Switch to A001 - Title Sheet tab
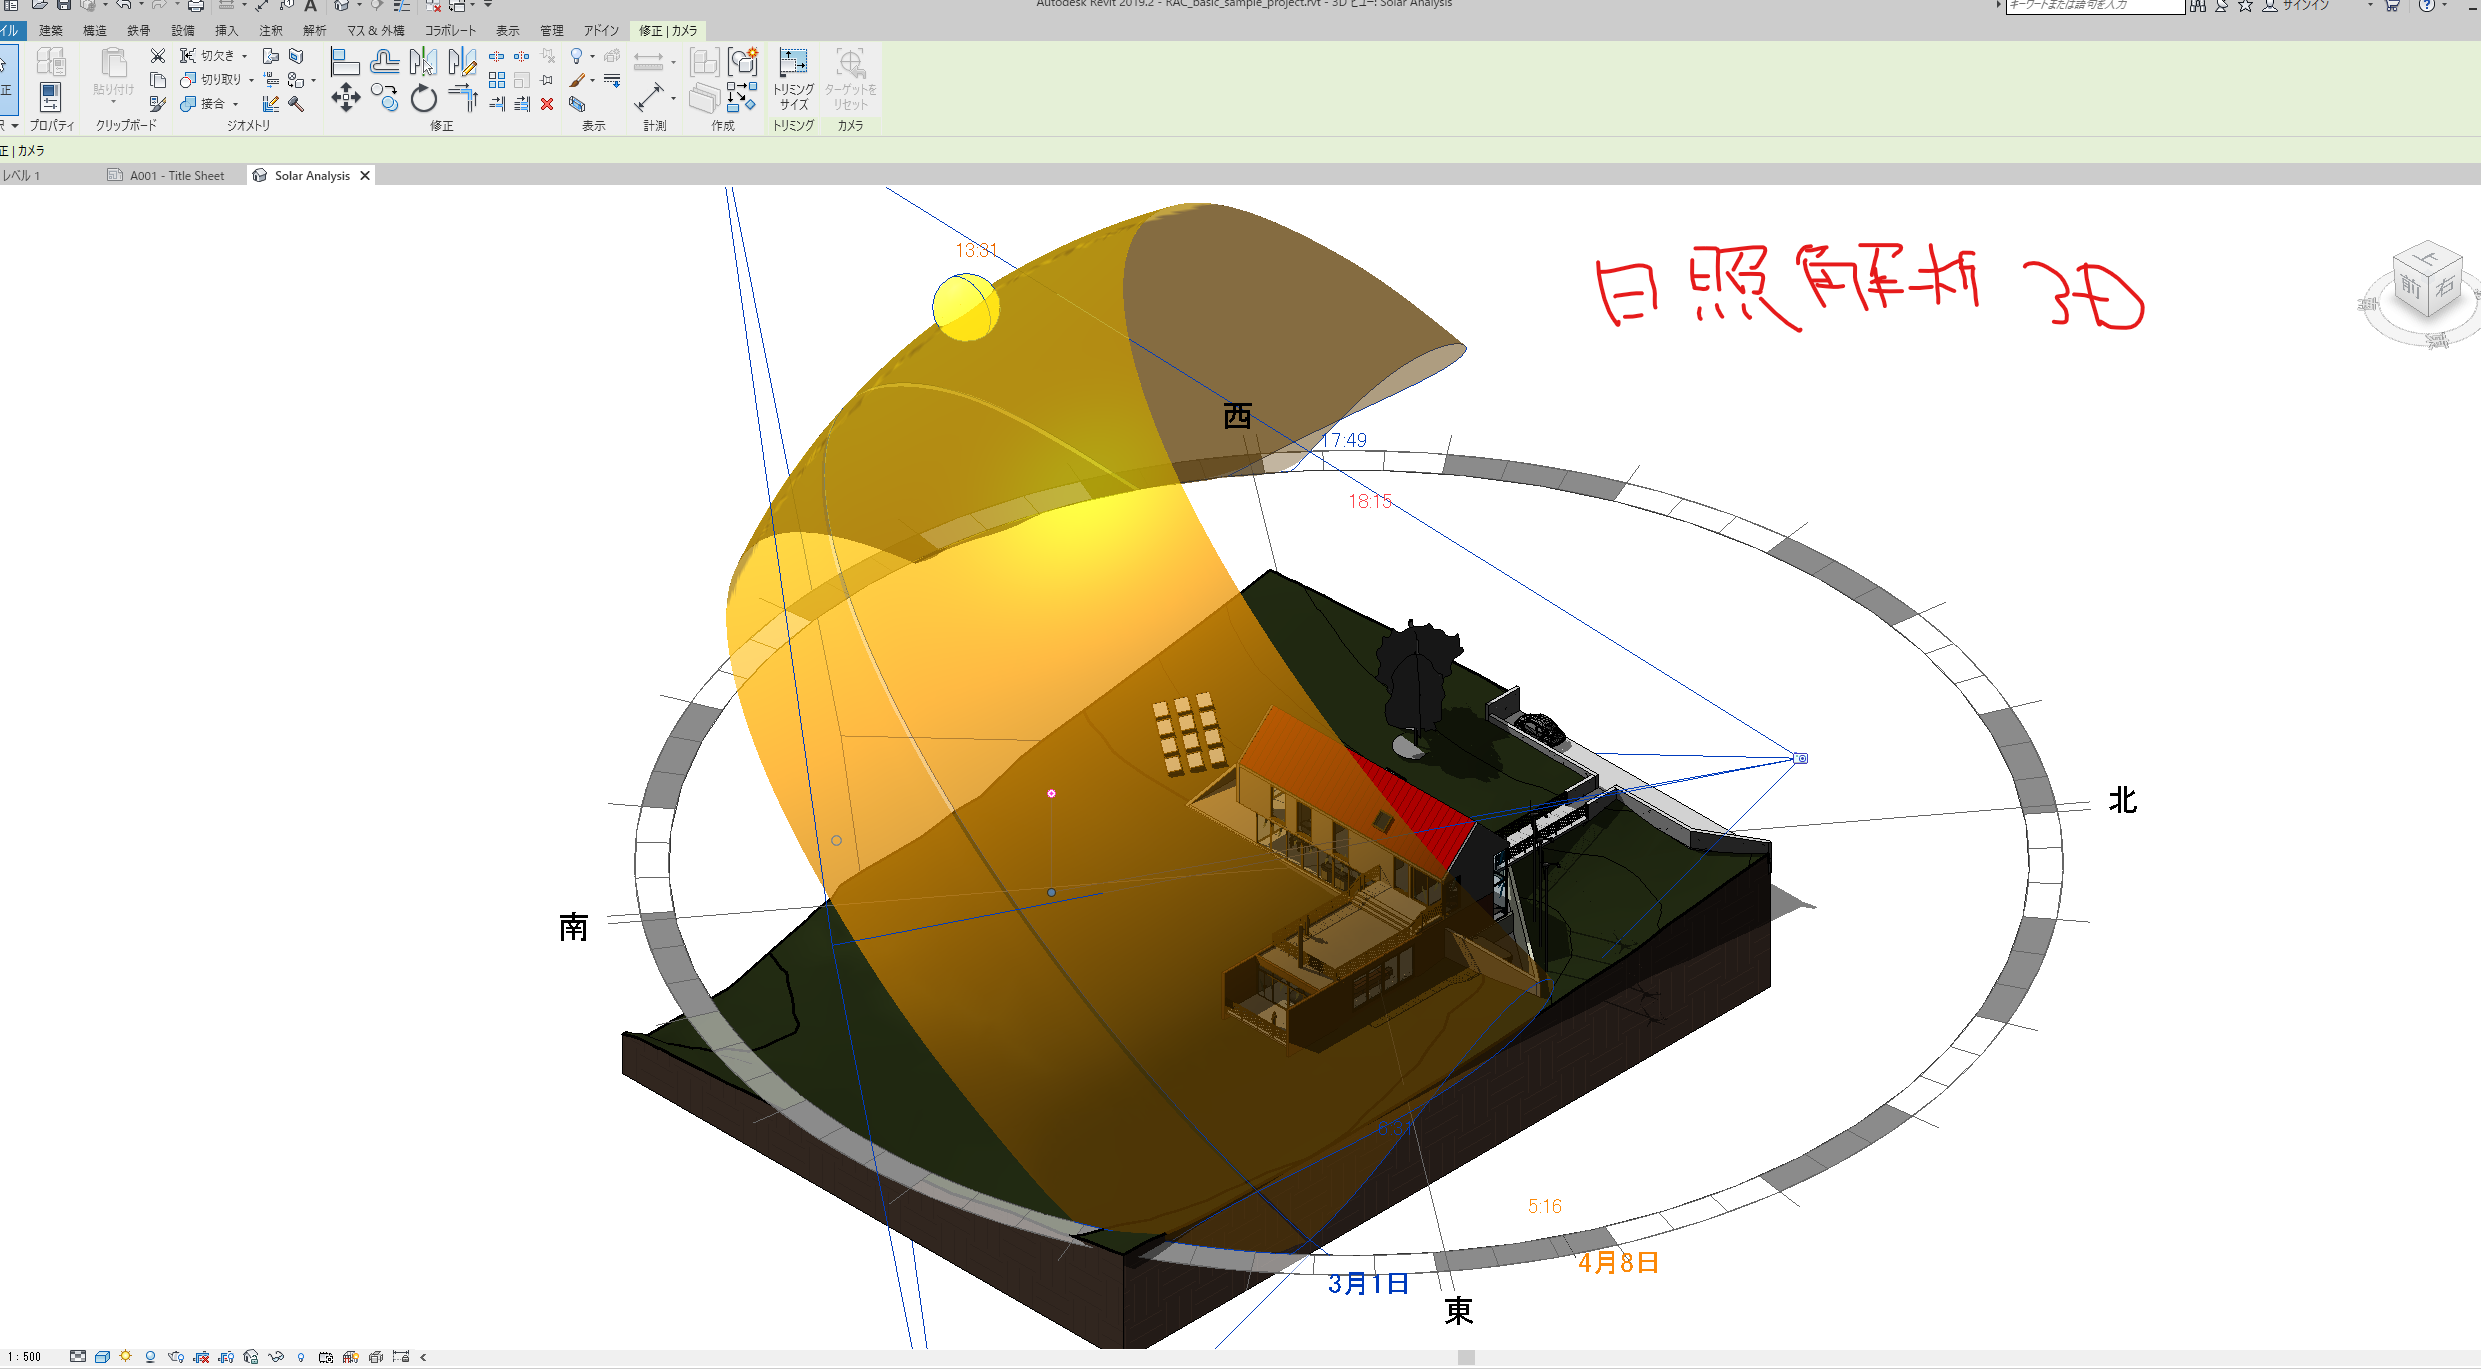Viewport: 2481px width, 1369px height. (176, 176)
